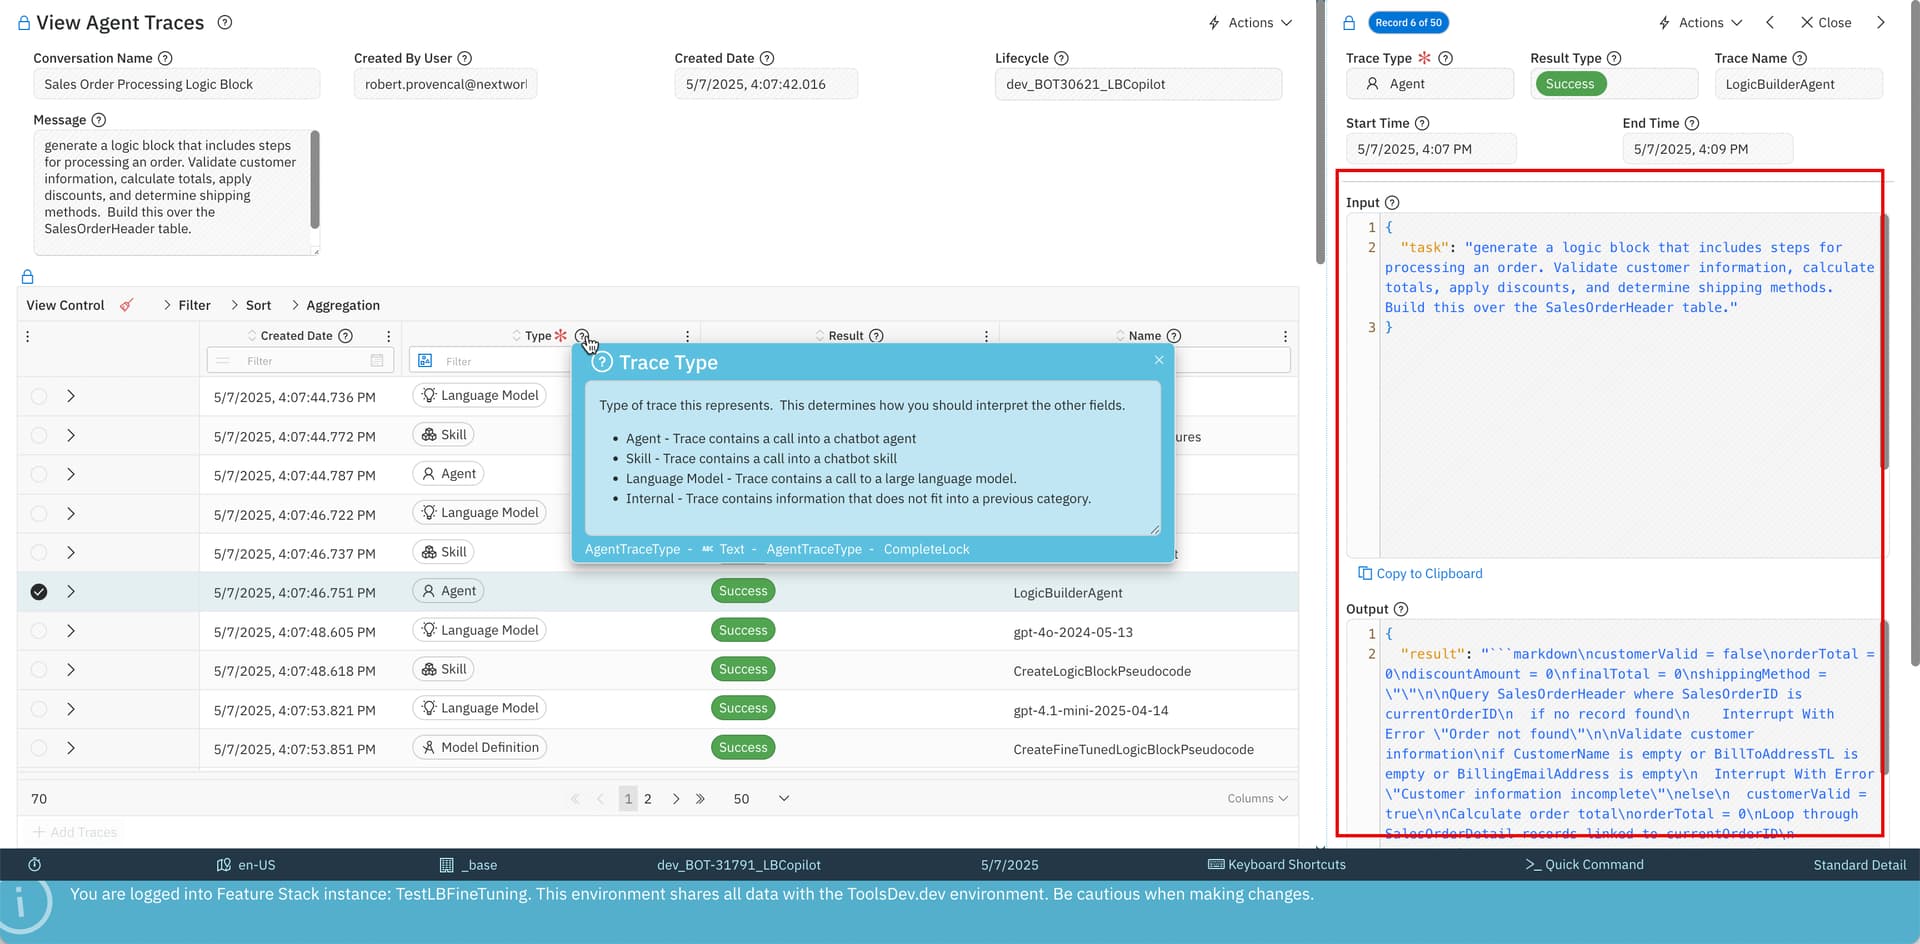The width and height of the screenshot is (1920, 944).
Task: Open Result column options menu
Action: 986,336
